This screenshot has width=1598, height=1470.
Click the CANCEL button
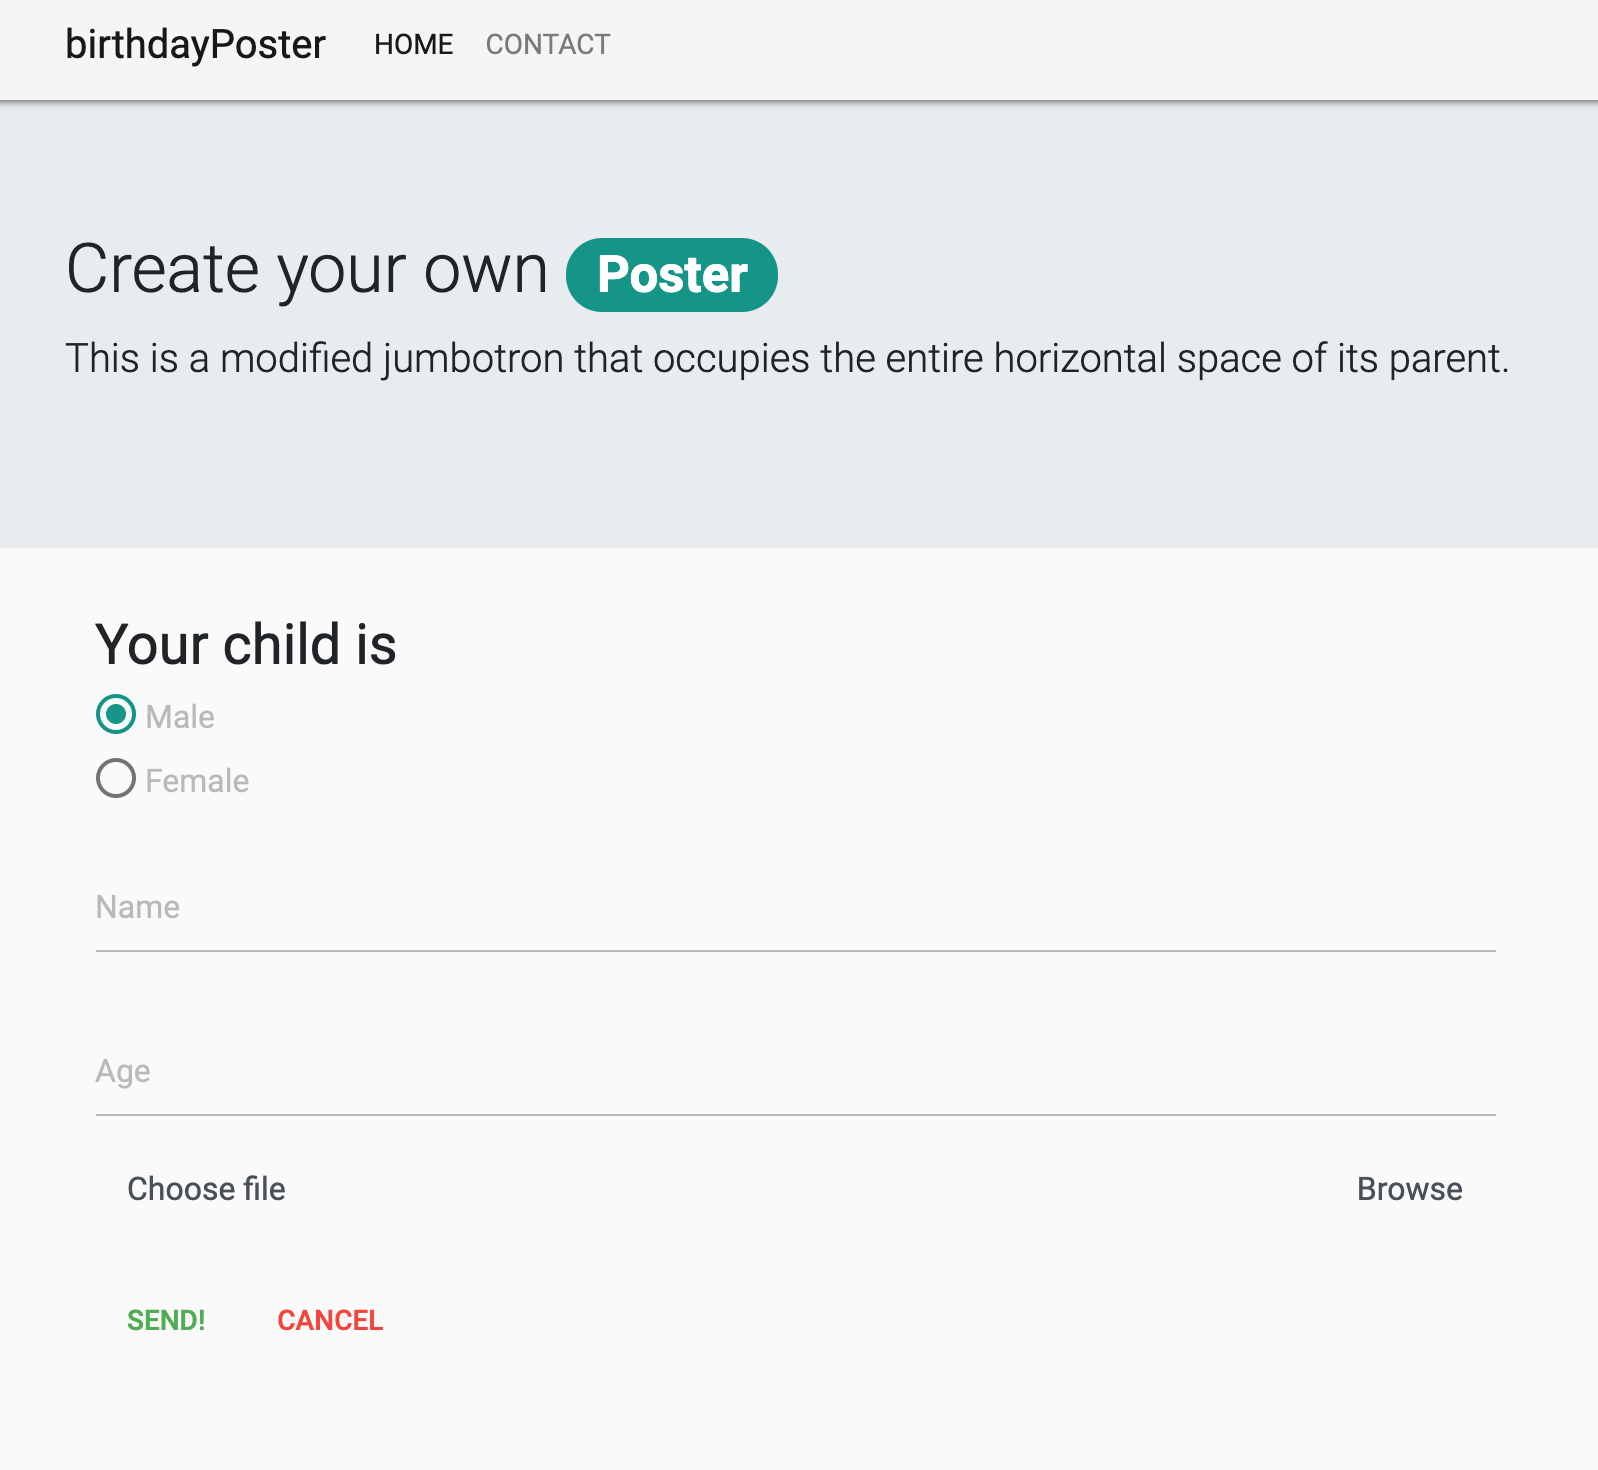tap(330, 1320)
